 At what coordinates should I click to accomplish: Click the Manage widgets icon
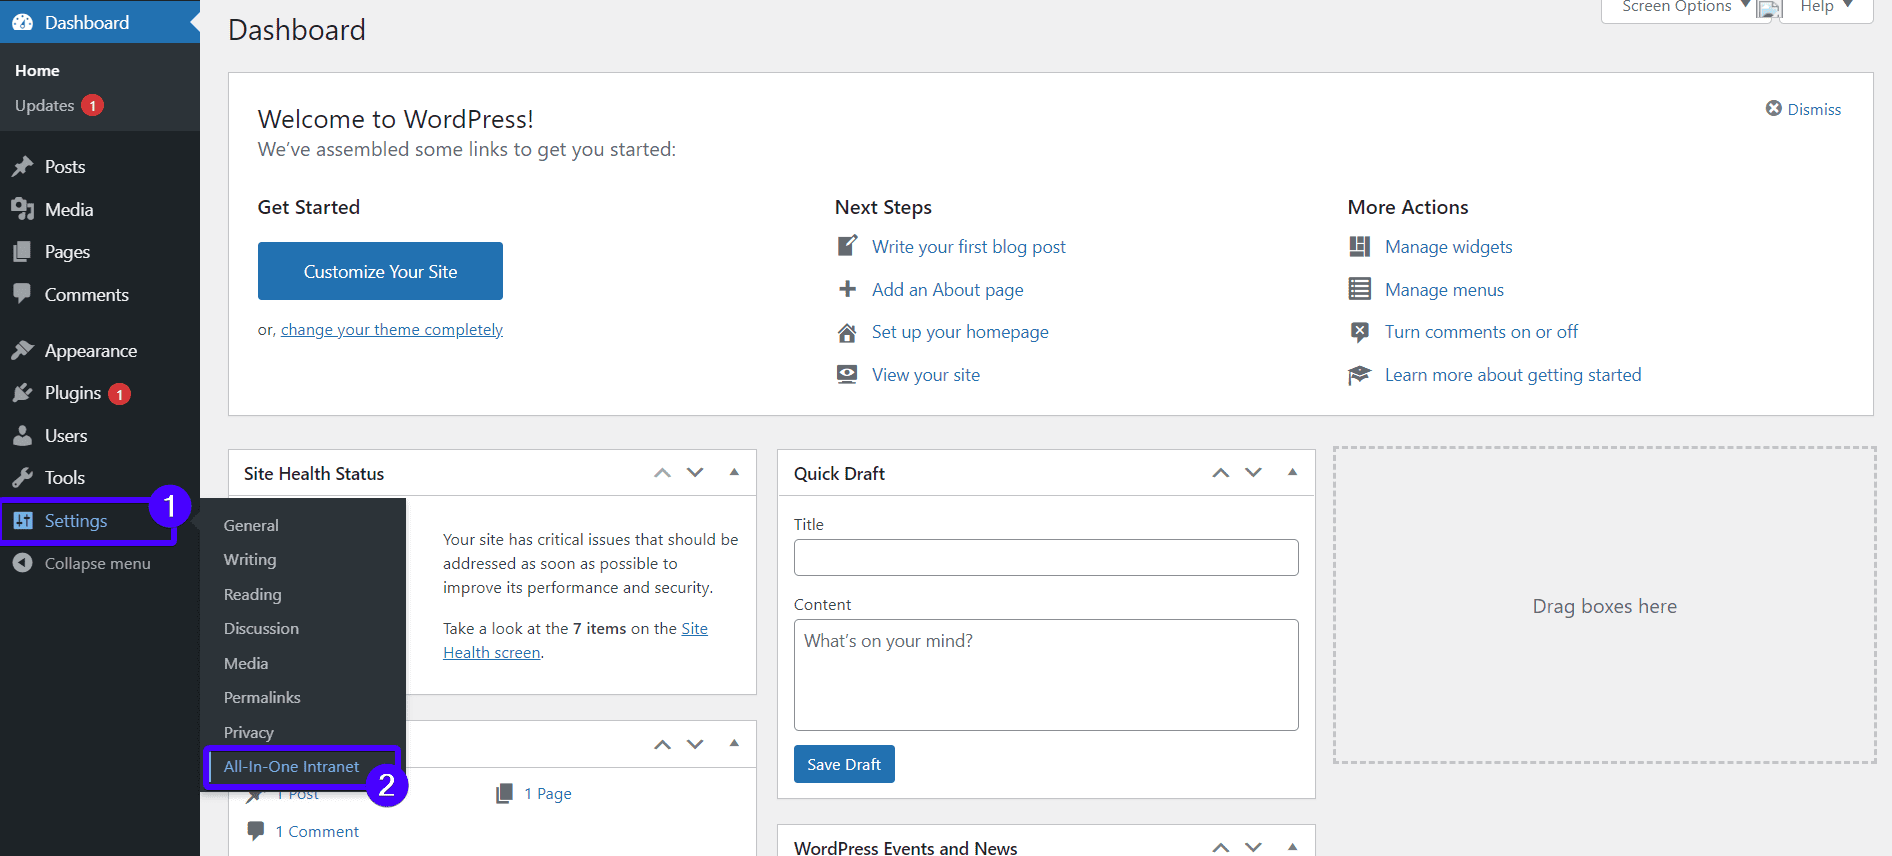pyautogui.click(x=1359, y=246)
